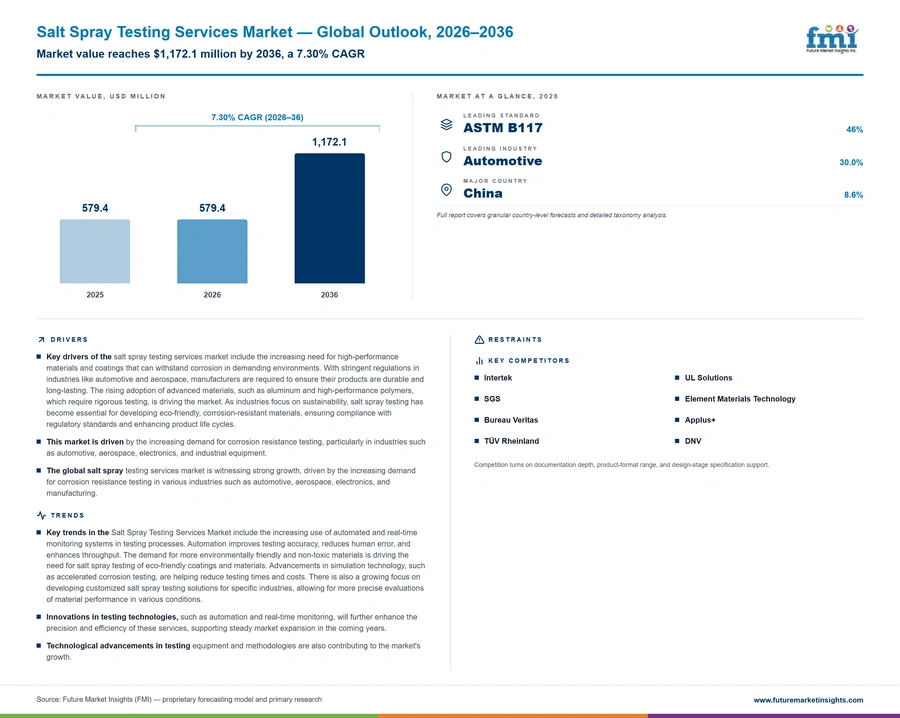Viewport: 900px width, 718px height.
Task: Click the 2025 axis label
Action: click(x=95, y=294)
